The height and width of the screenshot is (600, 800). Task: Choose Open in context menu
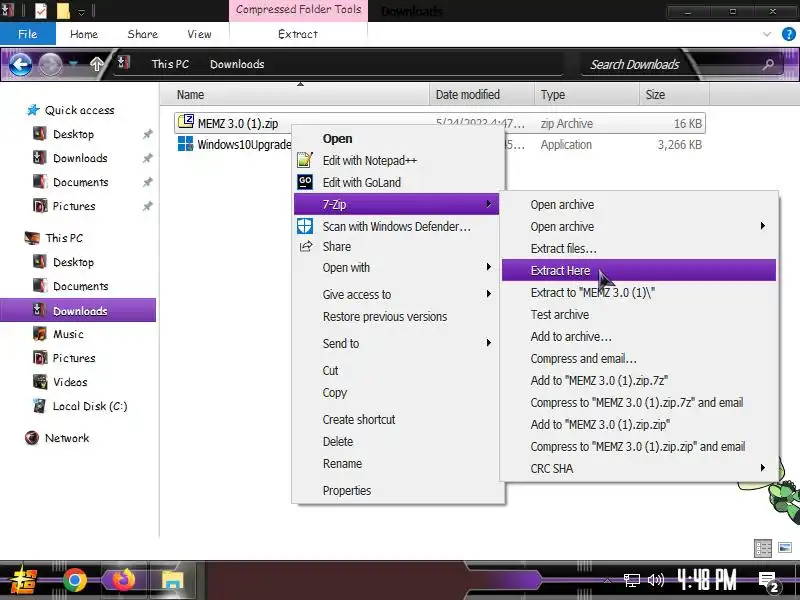pos(337,139)
